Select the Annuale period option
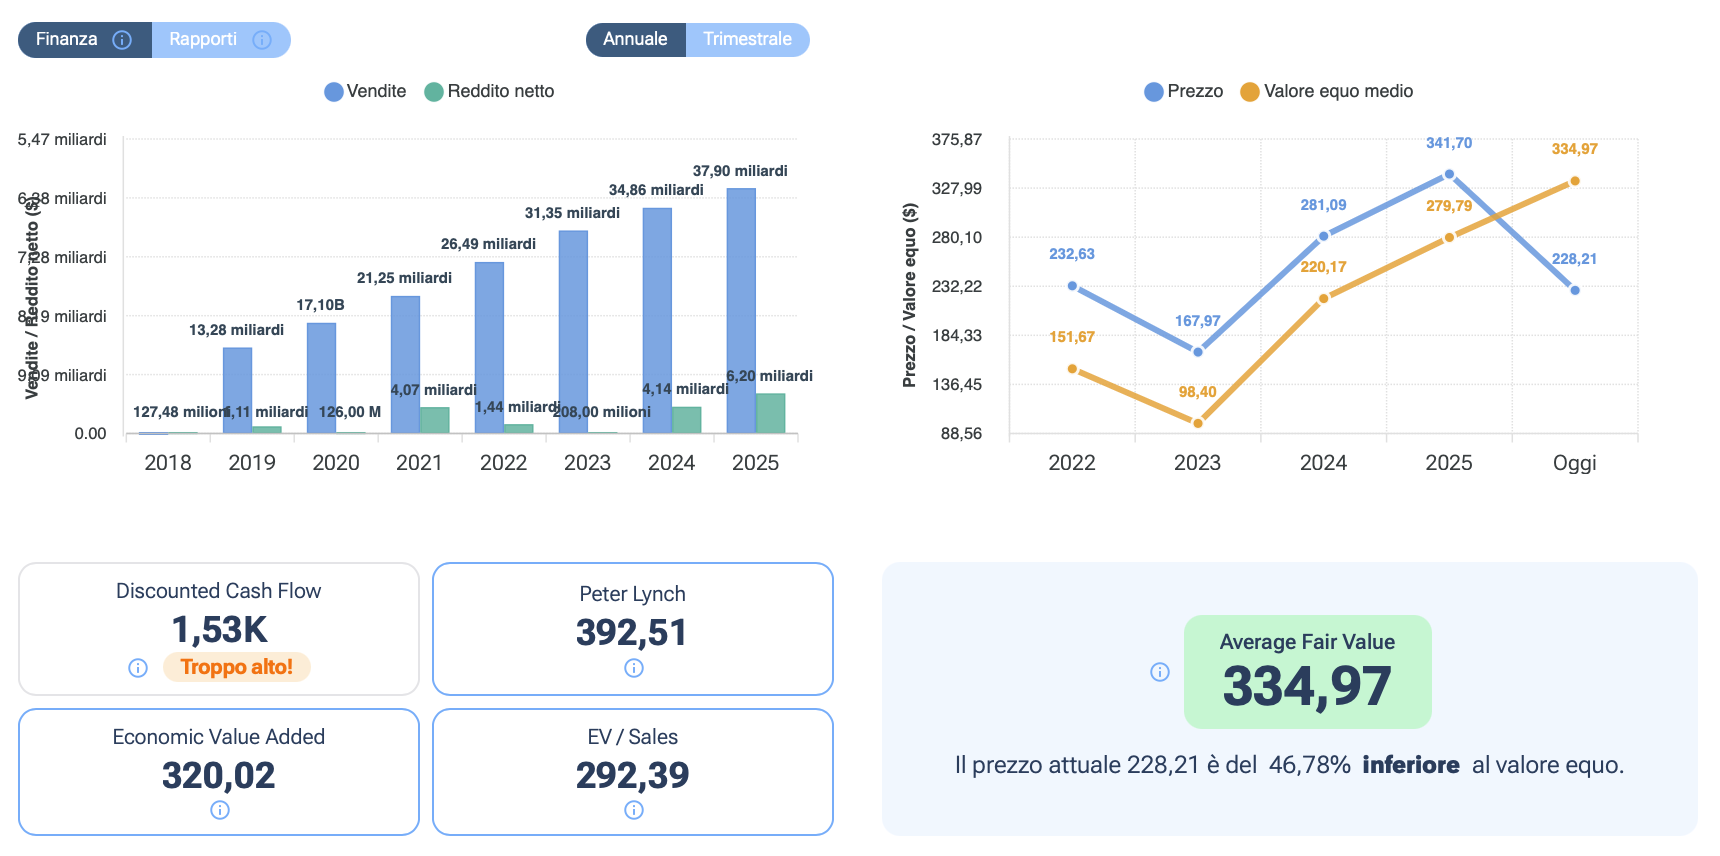 click(x=635, y=40)
